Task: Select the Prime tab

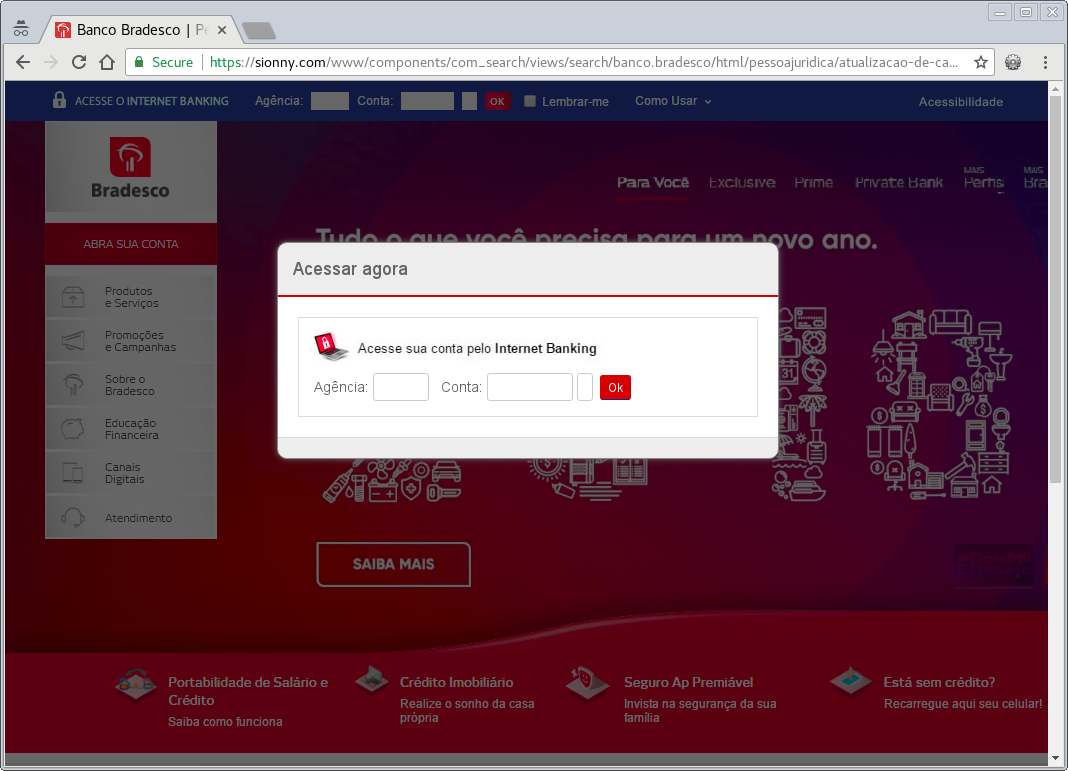Action: (813, 183)
